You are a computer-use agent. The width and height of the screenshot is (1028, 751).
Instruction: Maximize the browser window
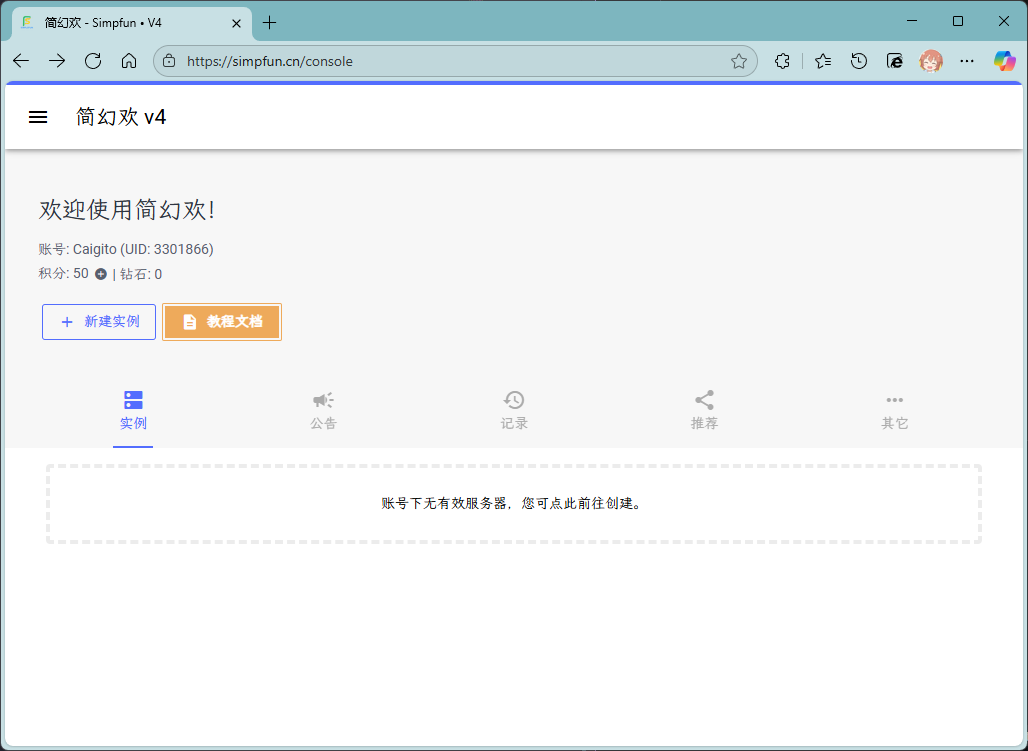[x=958, y=22]
